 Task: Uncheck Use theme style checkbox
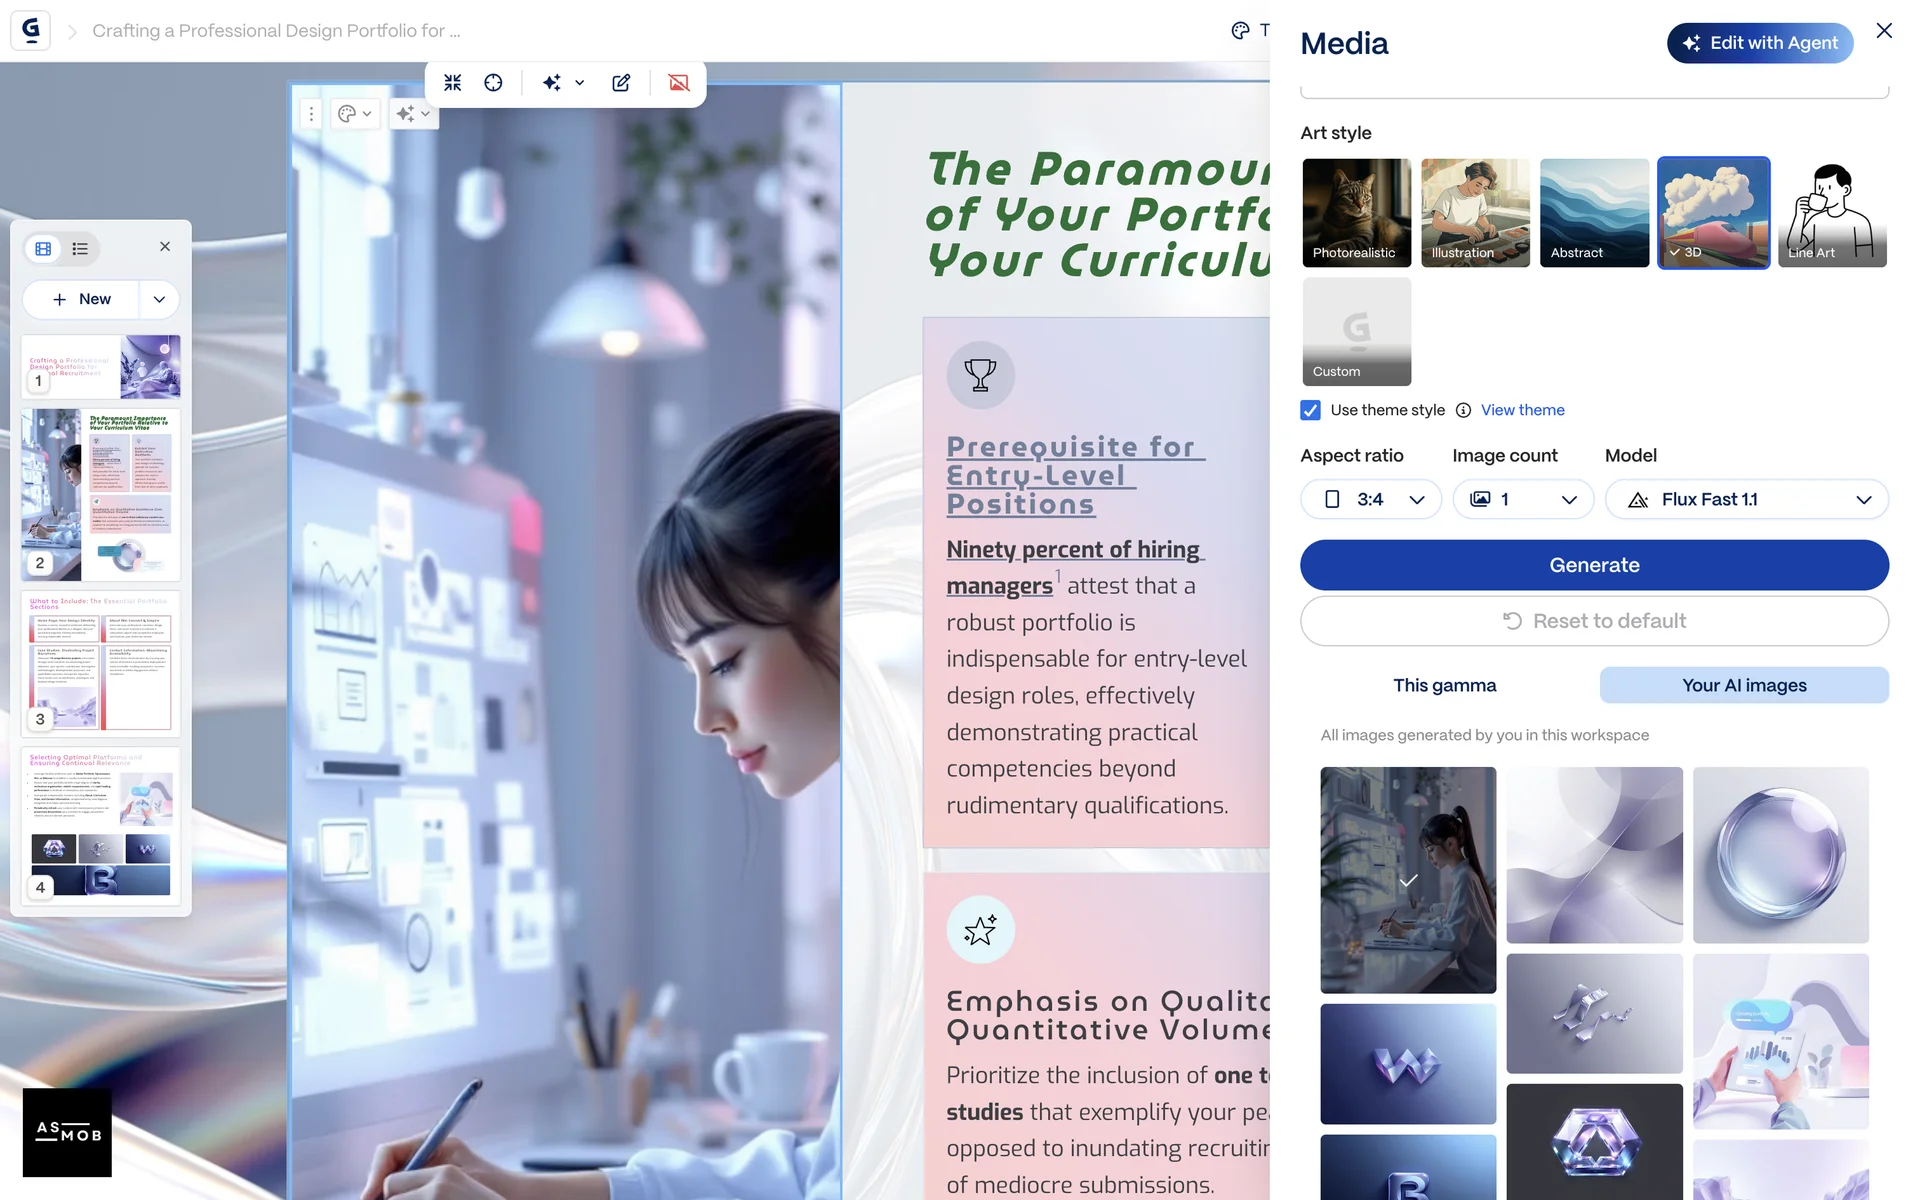[1310, 410]
